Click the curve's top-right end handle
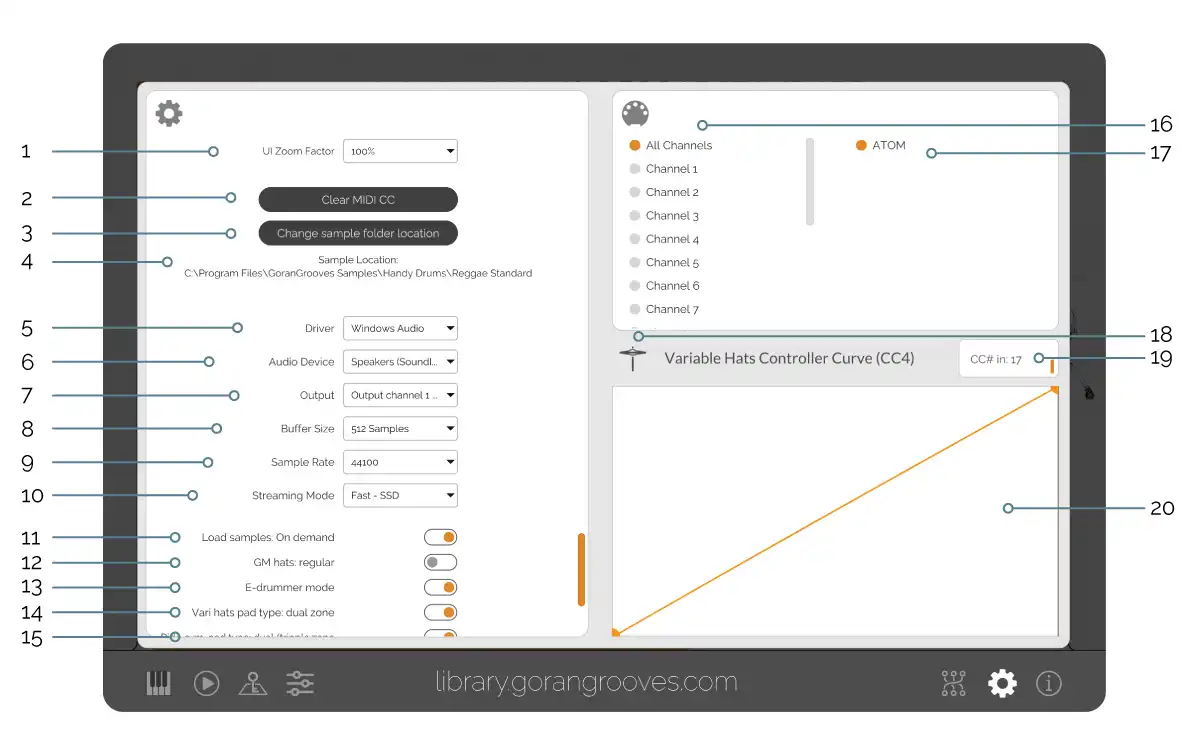The width and height of the screenshot is (1200, 747). [1054, 390]
